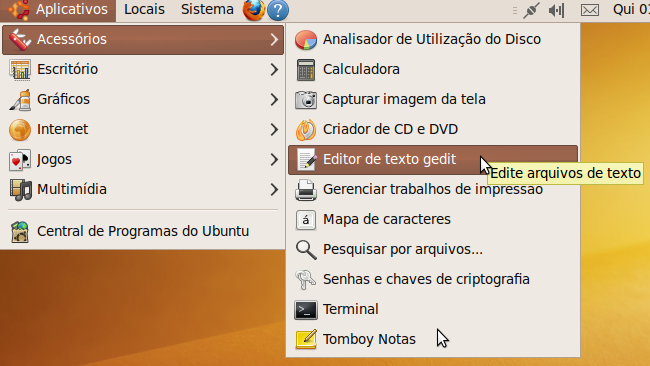Select the Acessórios category
Image resolution: width=650 pixels, height=366 pixels.
143,39
